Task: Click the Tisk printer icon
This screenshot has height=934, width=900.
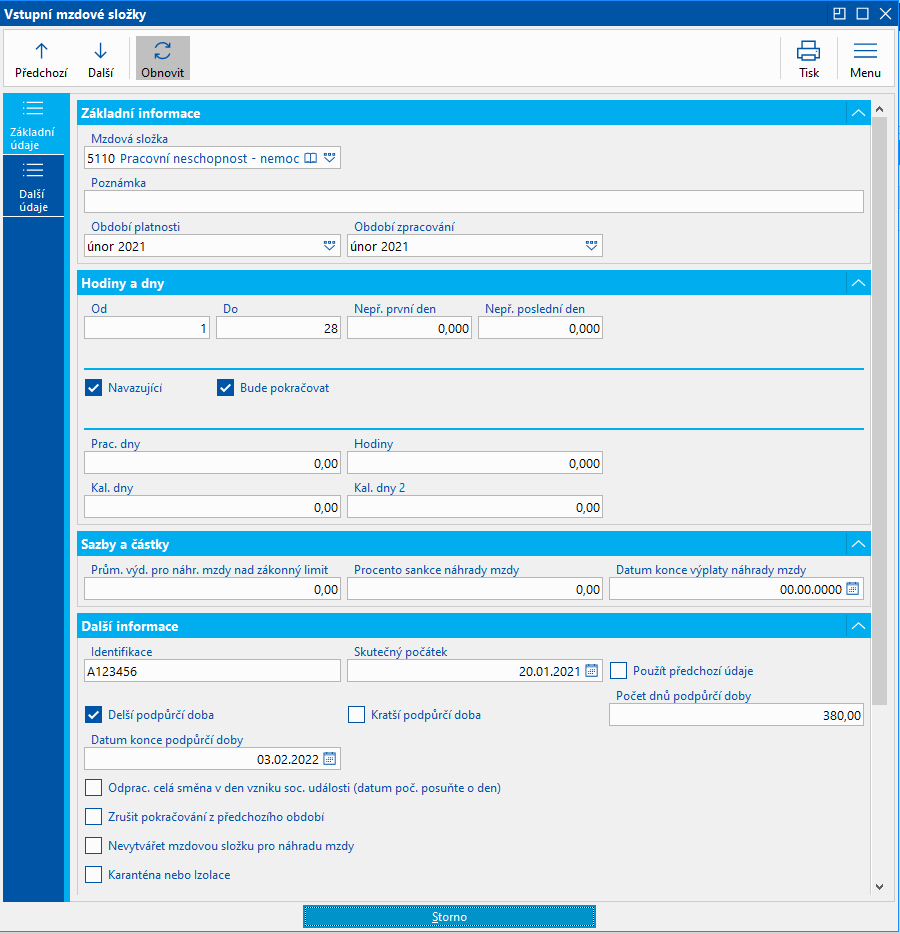Action: 808,51
